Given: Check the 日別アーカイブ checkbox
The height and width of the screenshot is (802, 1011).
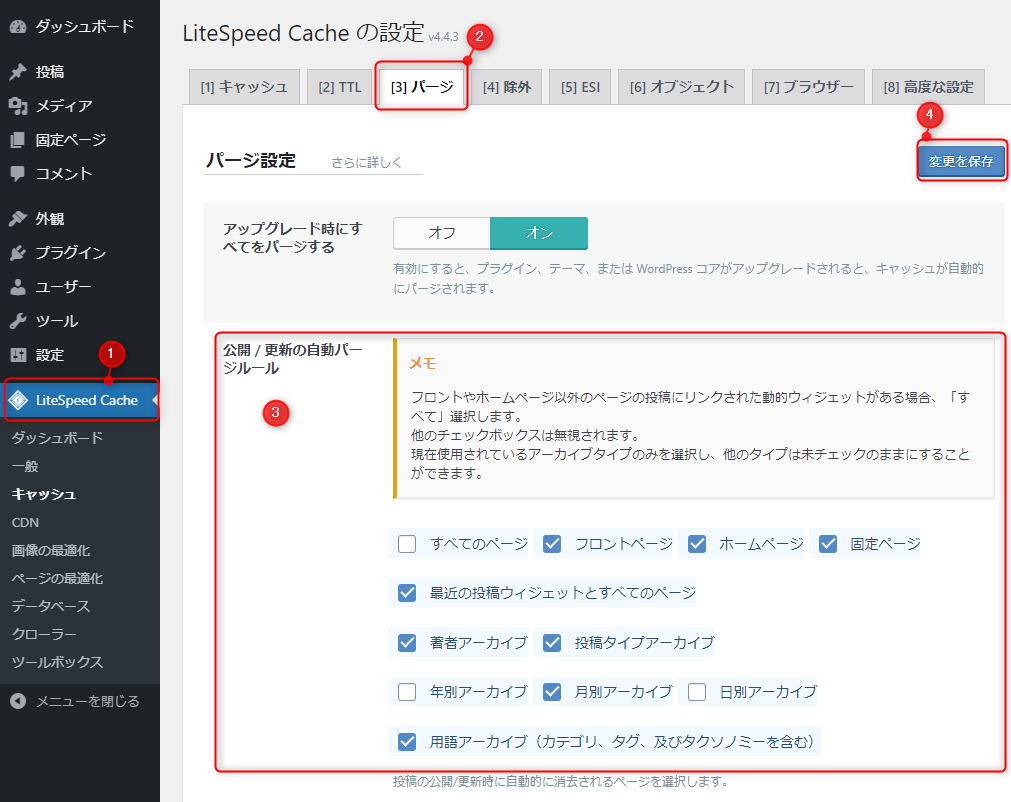Looking at the screenshot, I should 697,692.
